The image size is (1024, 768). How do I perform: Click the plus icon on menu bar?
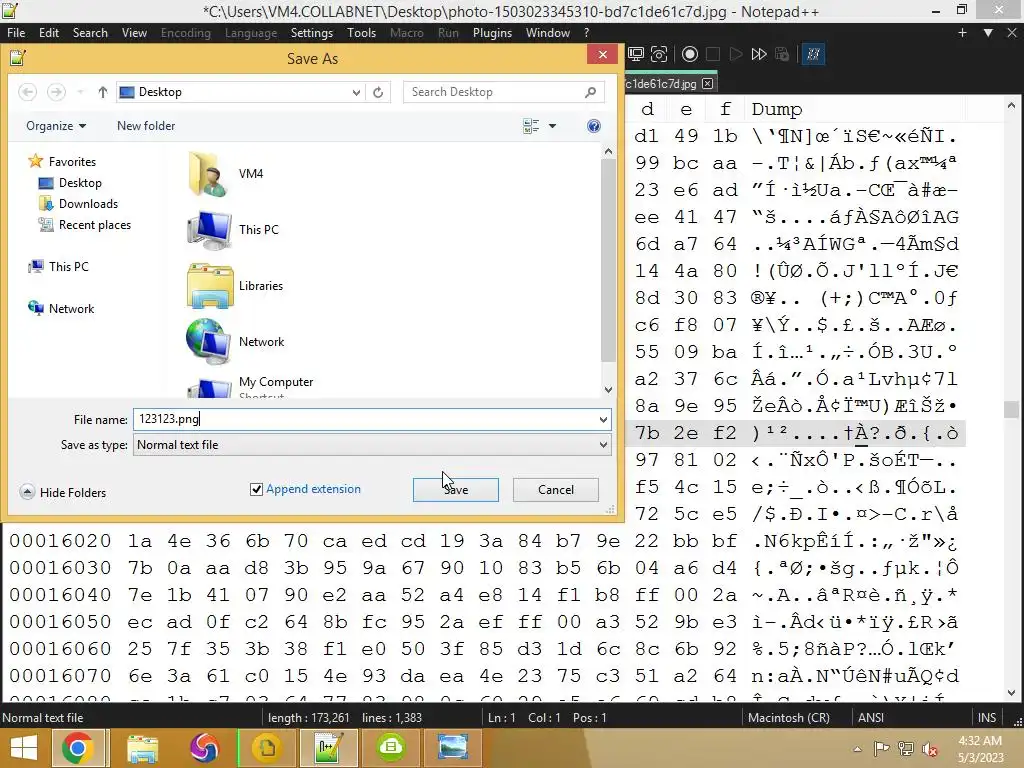[x=962, y=33]
